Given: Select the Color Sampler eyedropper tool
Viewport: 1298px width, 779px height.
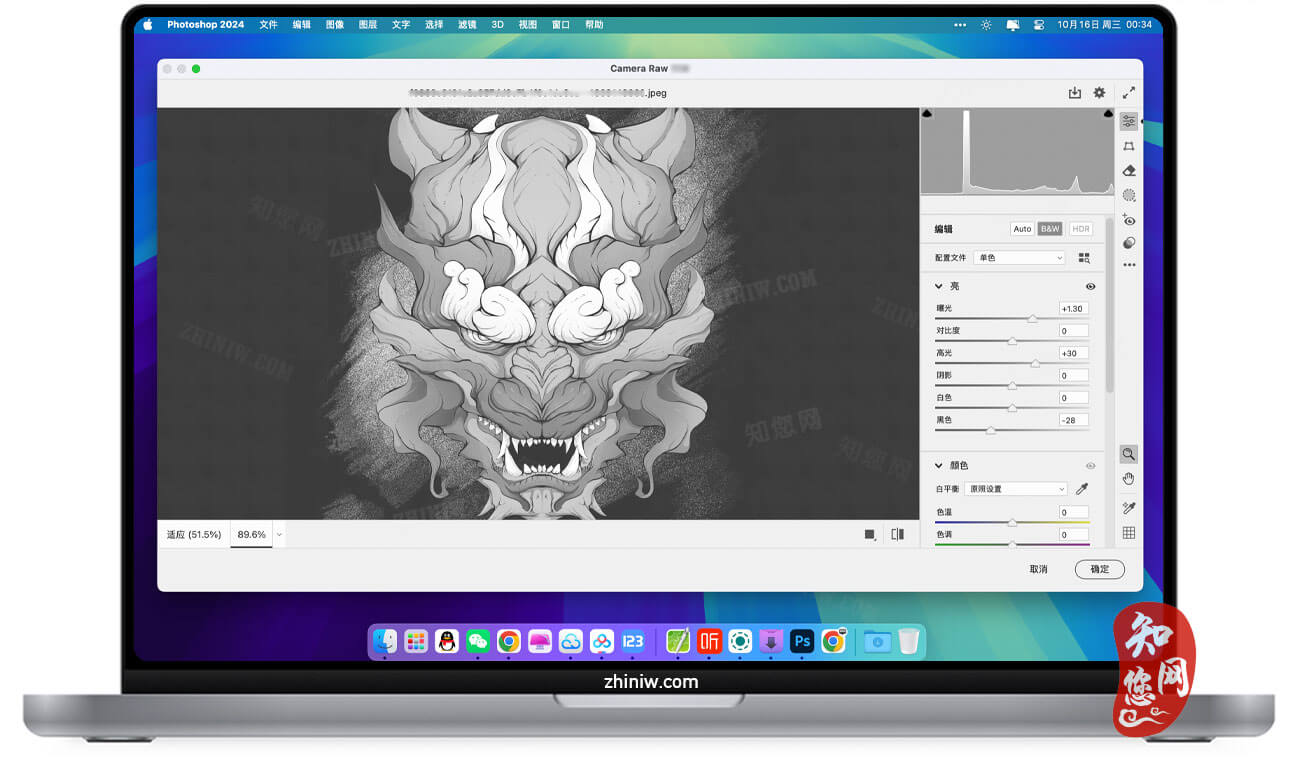Looking at the screenshot, I should coord(1129,508).
